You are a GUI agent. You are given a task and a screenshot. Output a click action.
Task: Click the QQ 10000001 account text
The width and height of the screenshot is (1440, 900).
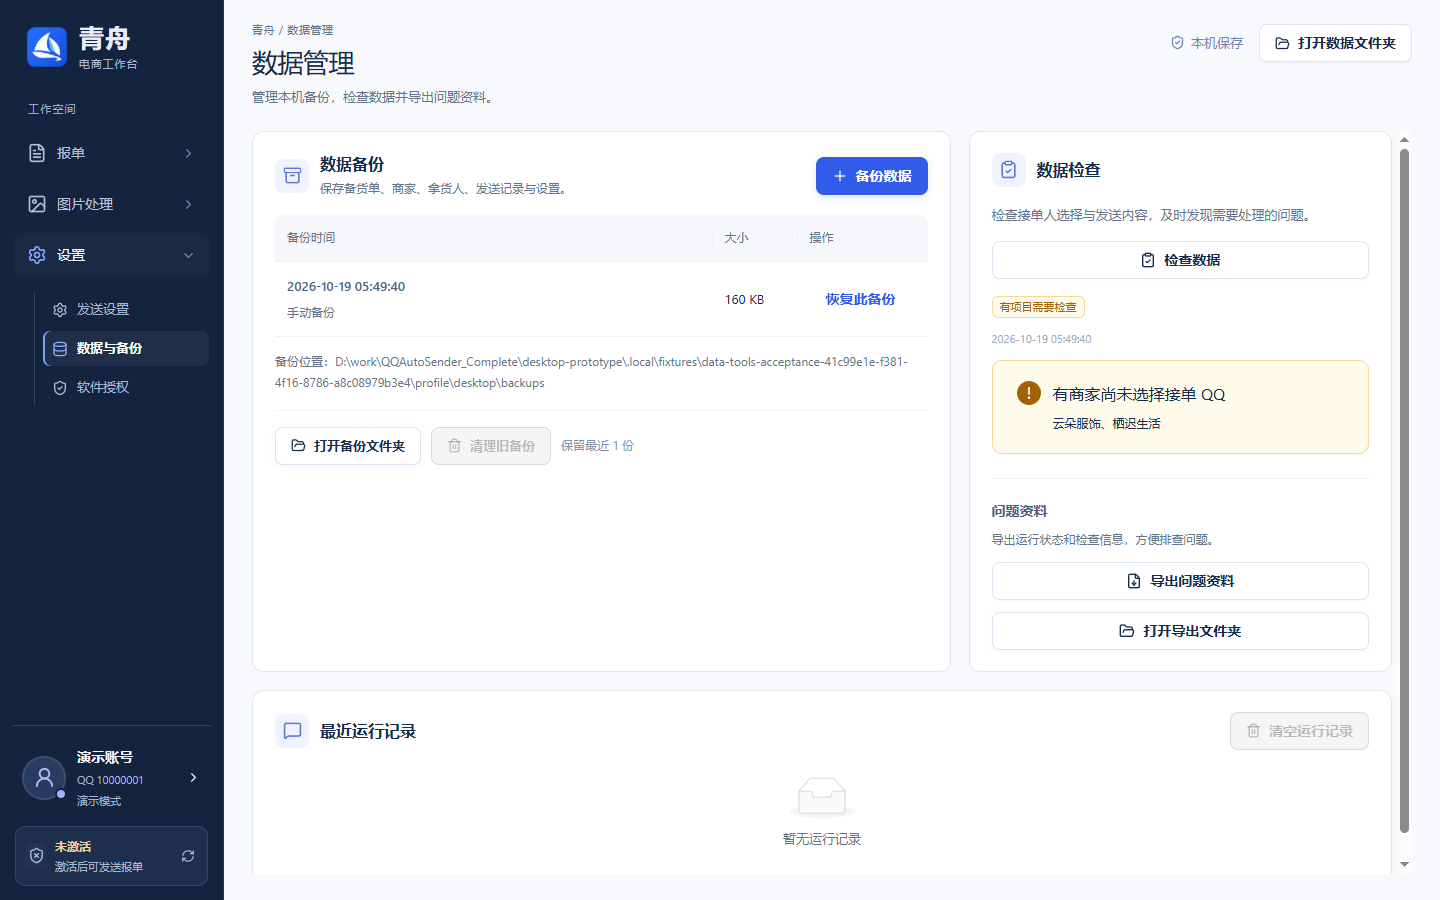(110, 780)
